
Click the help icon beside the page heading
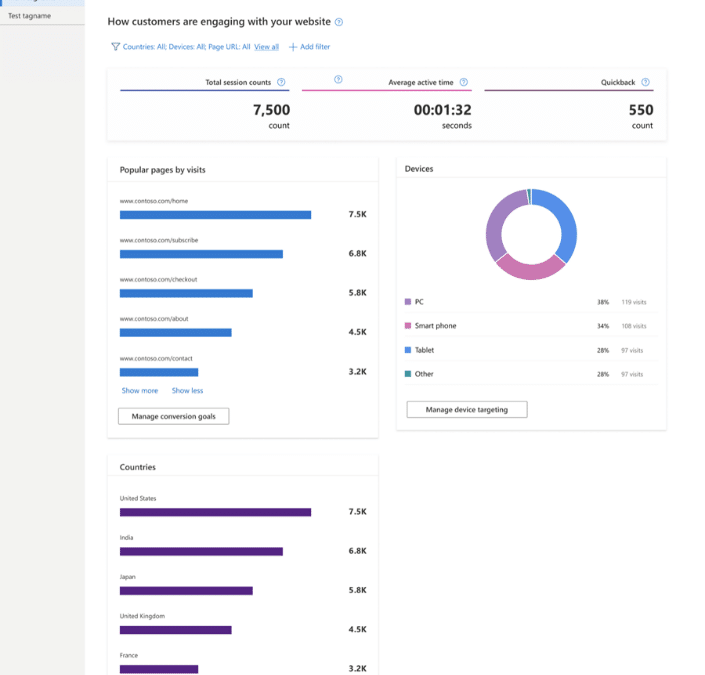pyautogui.click(x=339, y=22)
